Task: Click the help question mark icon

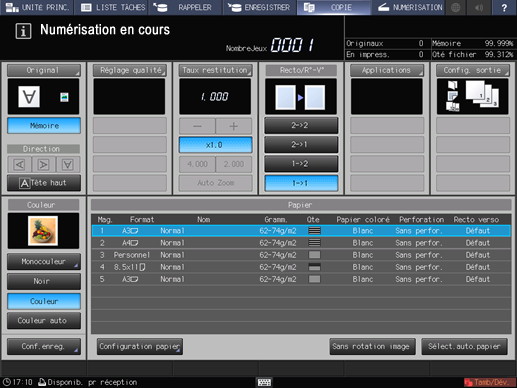Action: click(504, 7)
